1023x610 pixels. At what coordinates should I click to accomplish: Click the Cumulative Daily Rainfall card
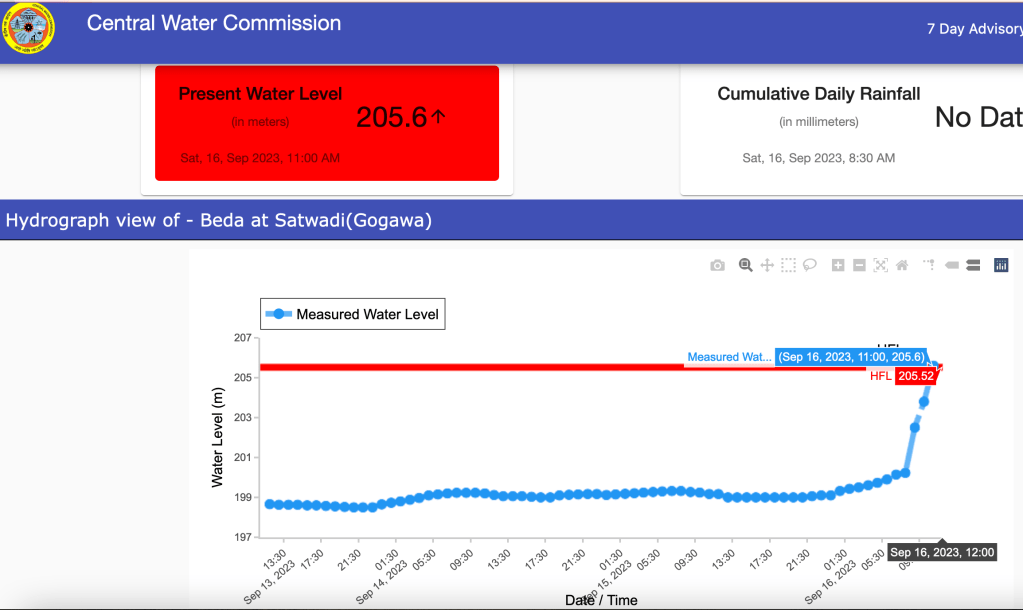point(851,125)
